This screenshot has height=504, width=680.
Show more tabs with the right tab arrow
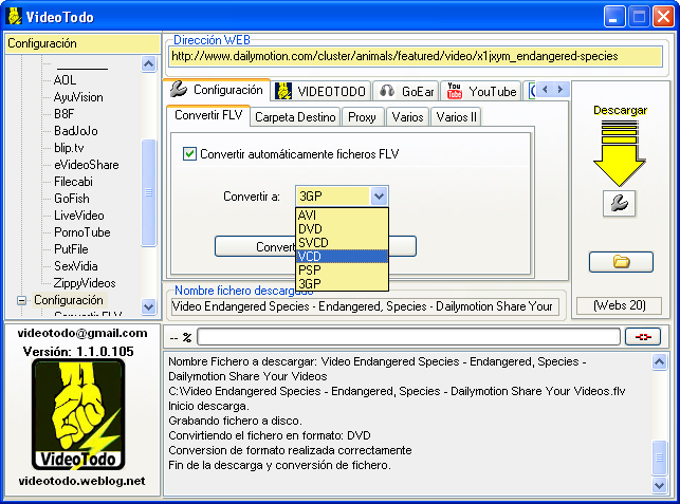(x=560, y=90)
